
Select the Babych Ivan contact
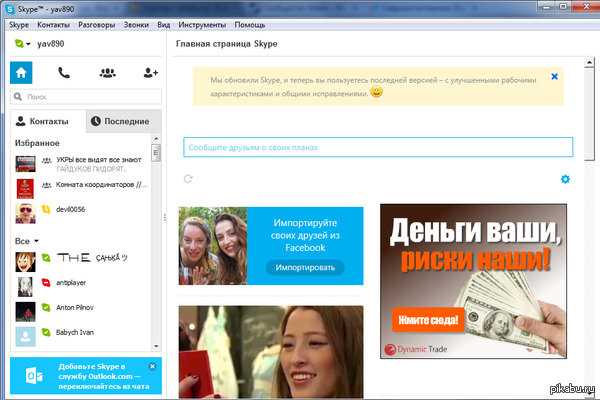81,336
